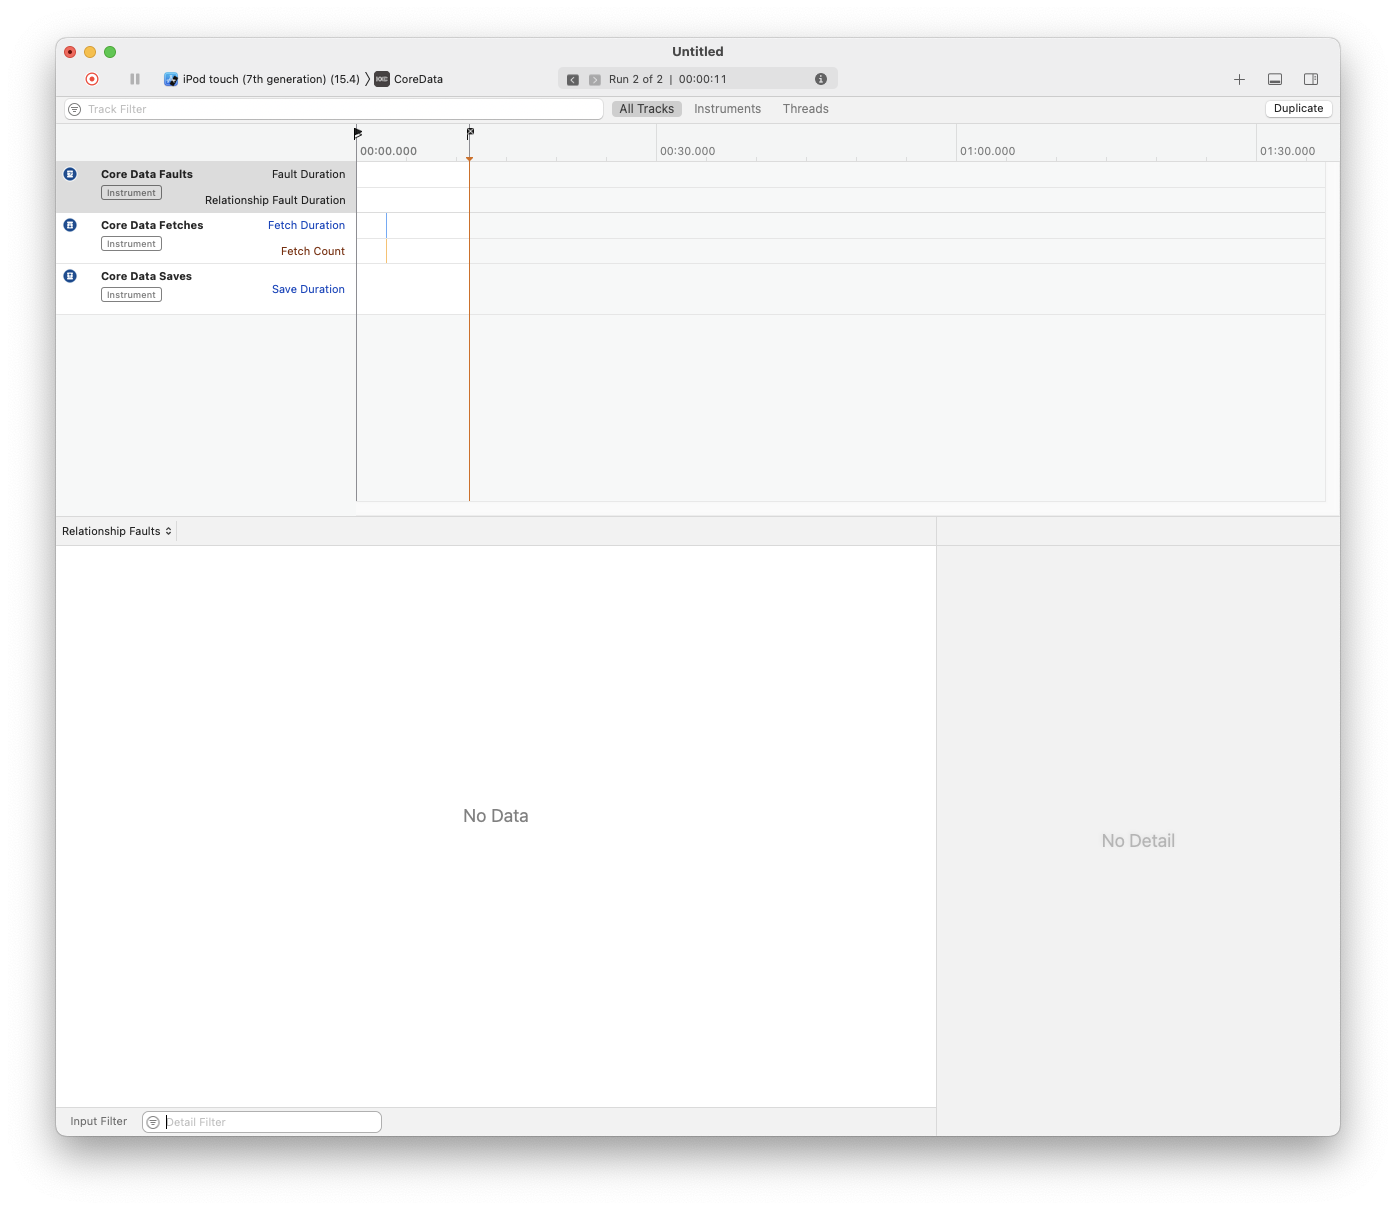Click 01:00.000 on the time ruler
The width and height of the screenshot is (1396, 1210).
(x=988, y=151)
